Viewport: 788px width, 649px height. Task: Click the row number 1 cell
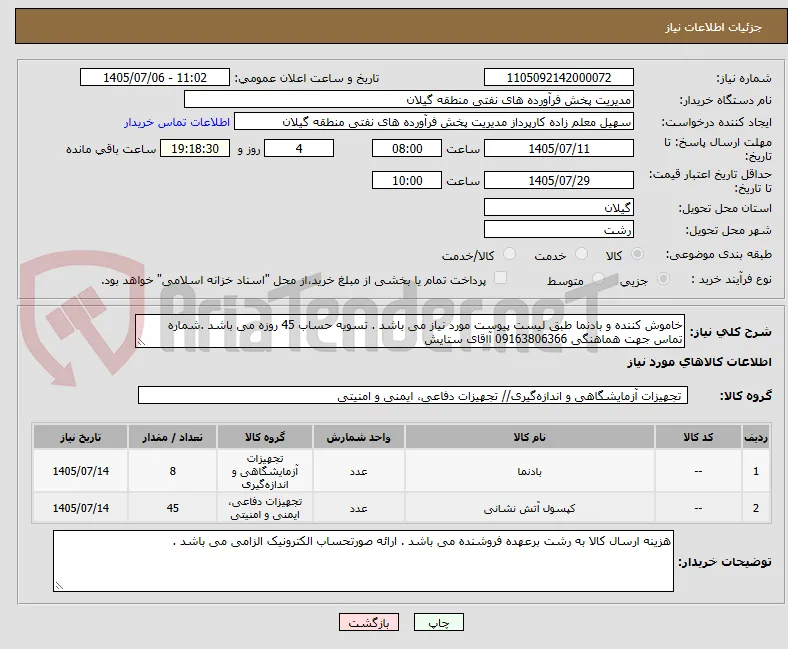point(756,471)
